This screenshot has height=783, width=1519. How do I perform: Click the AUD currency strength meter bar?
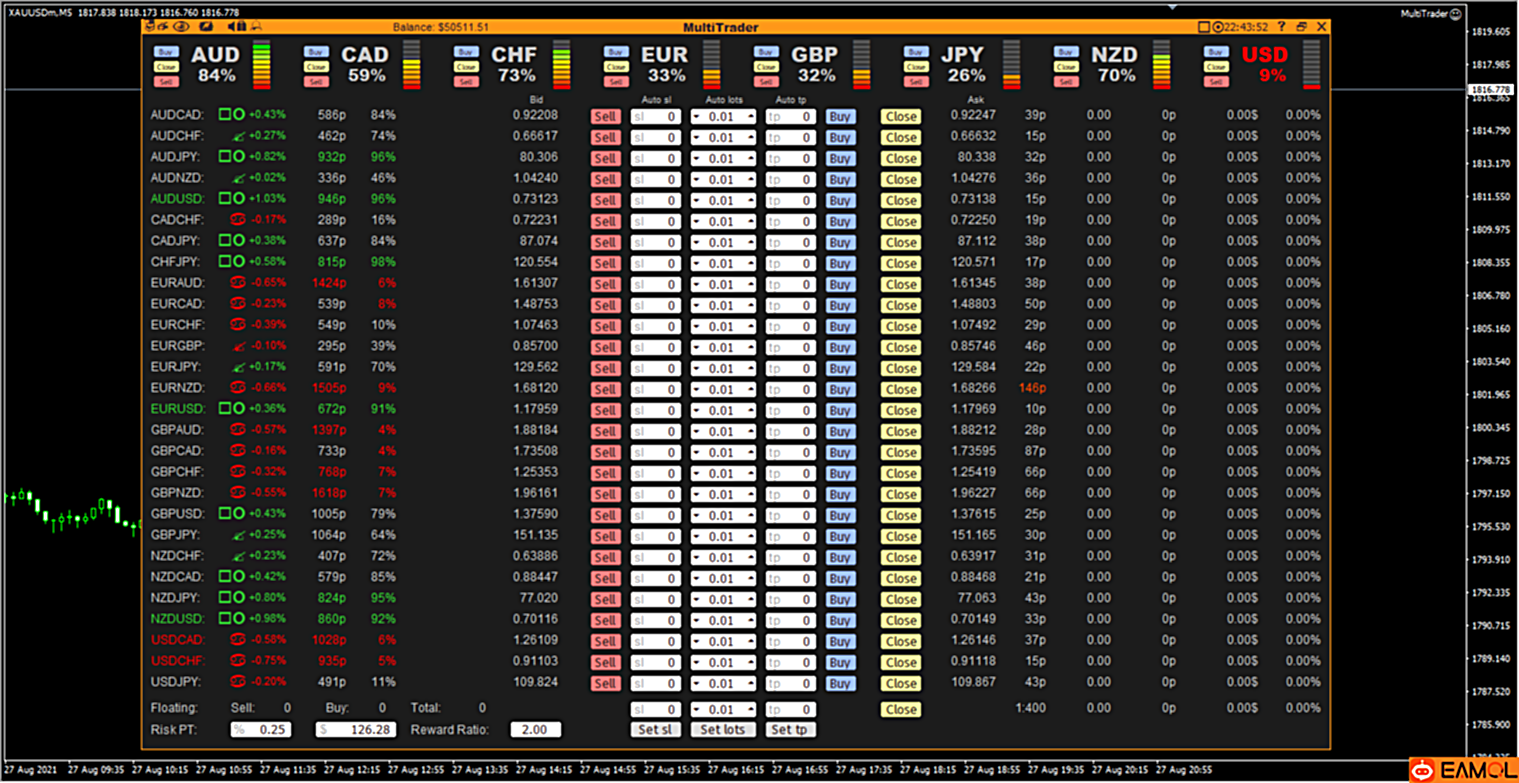pyautogui.click(x=261, y=66)
